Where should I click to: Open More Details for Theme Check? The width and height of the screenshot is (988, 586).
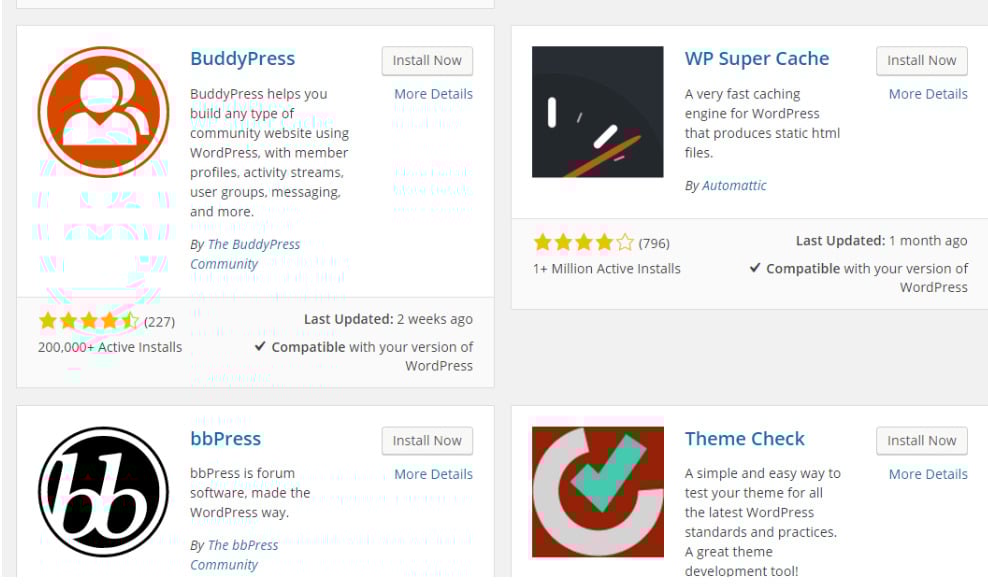click(x=927, y=474)
